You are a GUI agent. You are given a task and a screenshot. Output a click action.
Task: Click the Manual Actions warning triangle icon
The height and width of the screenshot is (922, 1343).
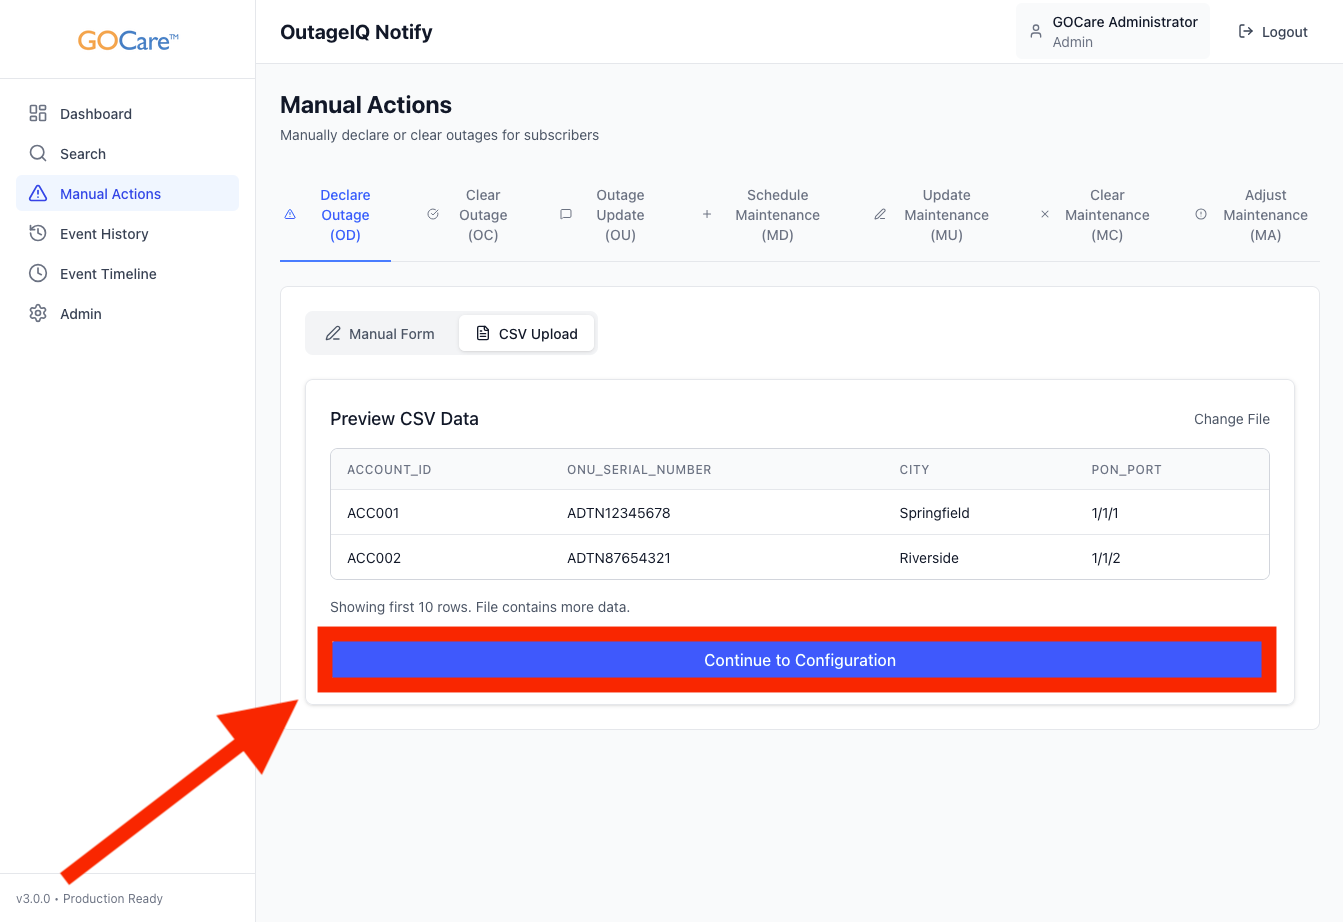point(38,193)
